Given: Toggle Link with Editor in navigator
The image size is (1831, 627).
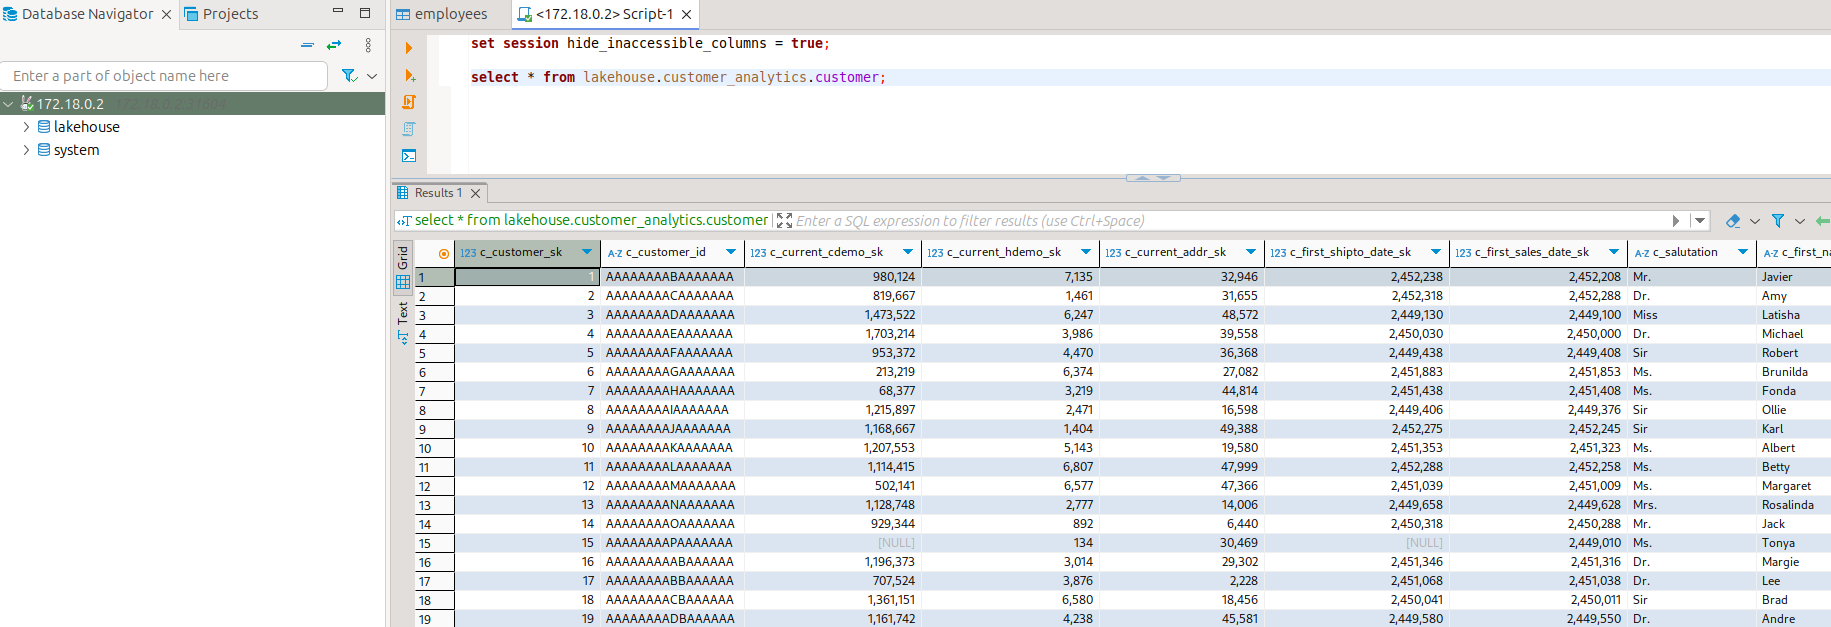Looking at the screenshot, I should pyautogui.click(x=334, y=45).
